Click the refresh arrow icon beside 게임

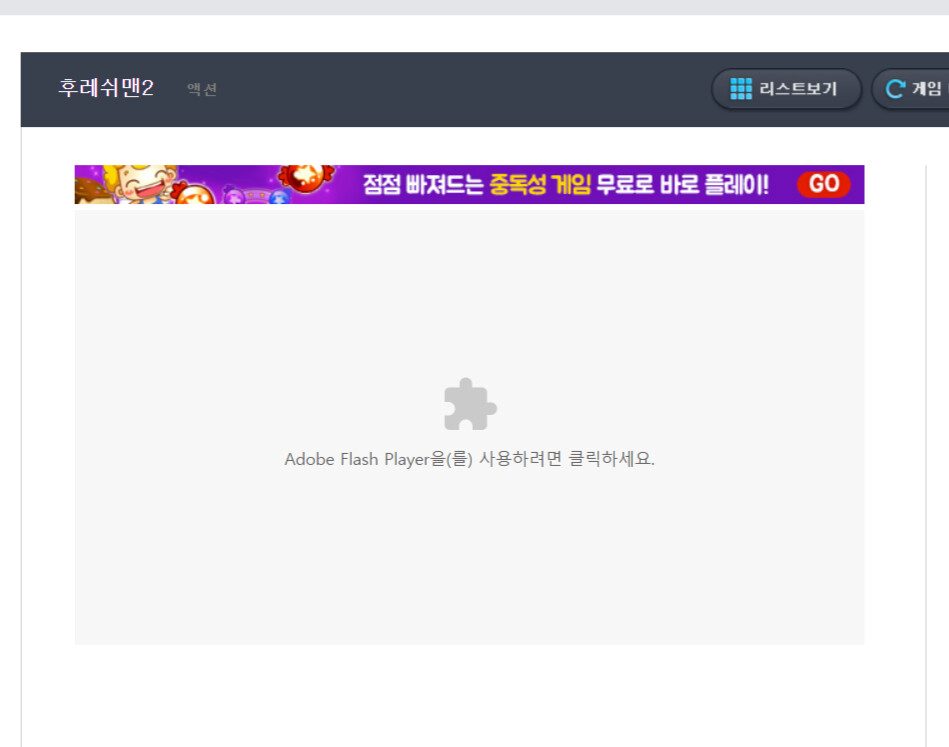[x=894, y=89]
